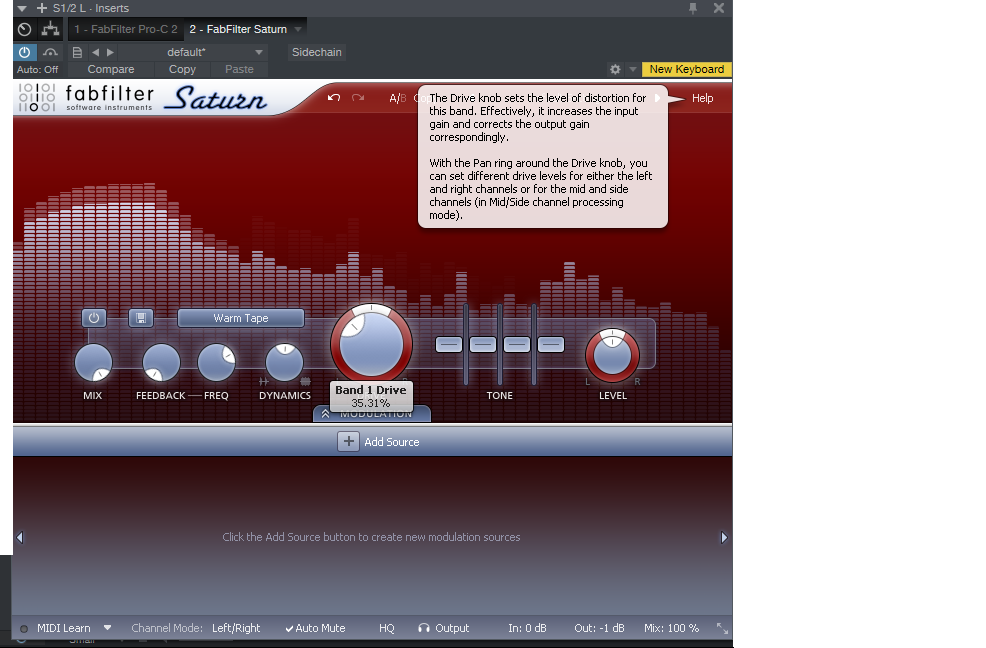Click the preset document icon
This screenshot has width=986, height=648.
tap(77, 52)
